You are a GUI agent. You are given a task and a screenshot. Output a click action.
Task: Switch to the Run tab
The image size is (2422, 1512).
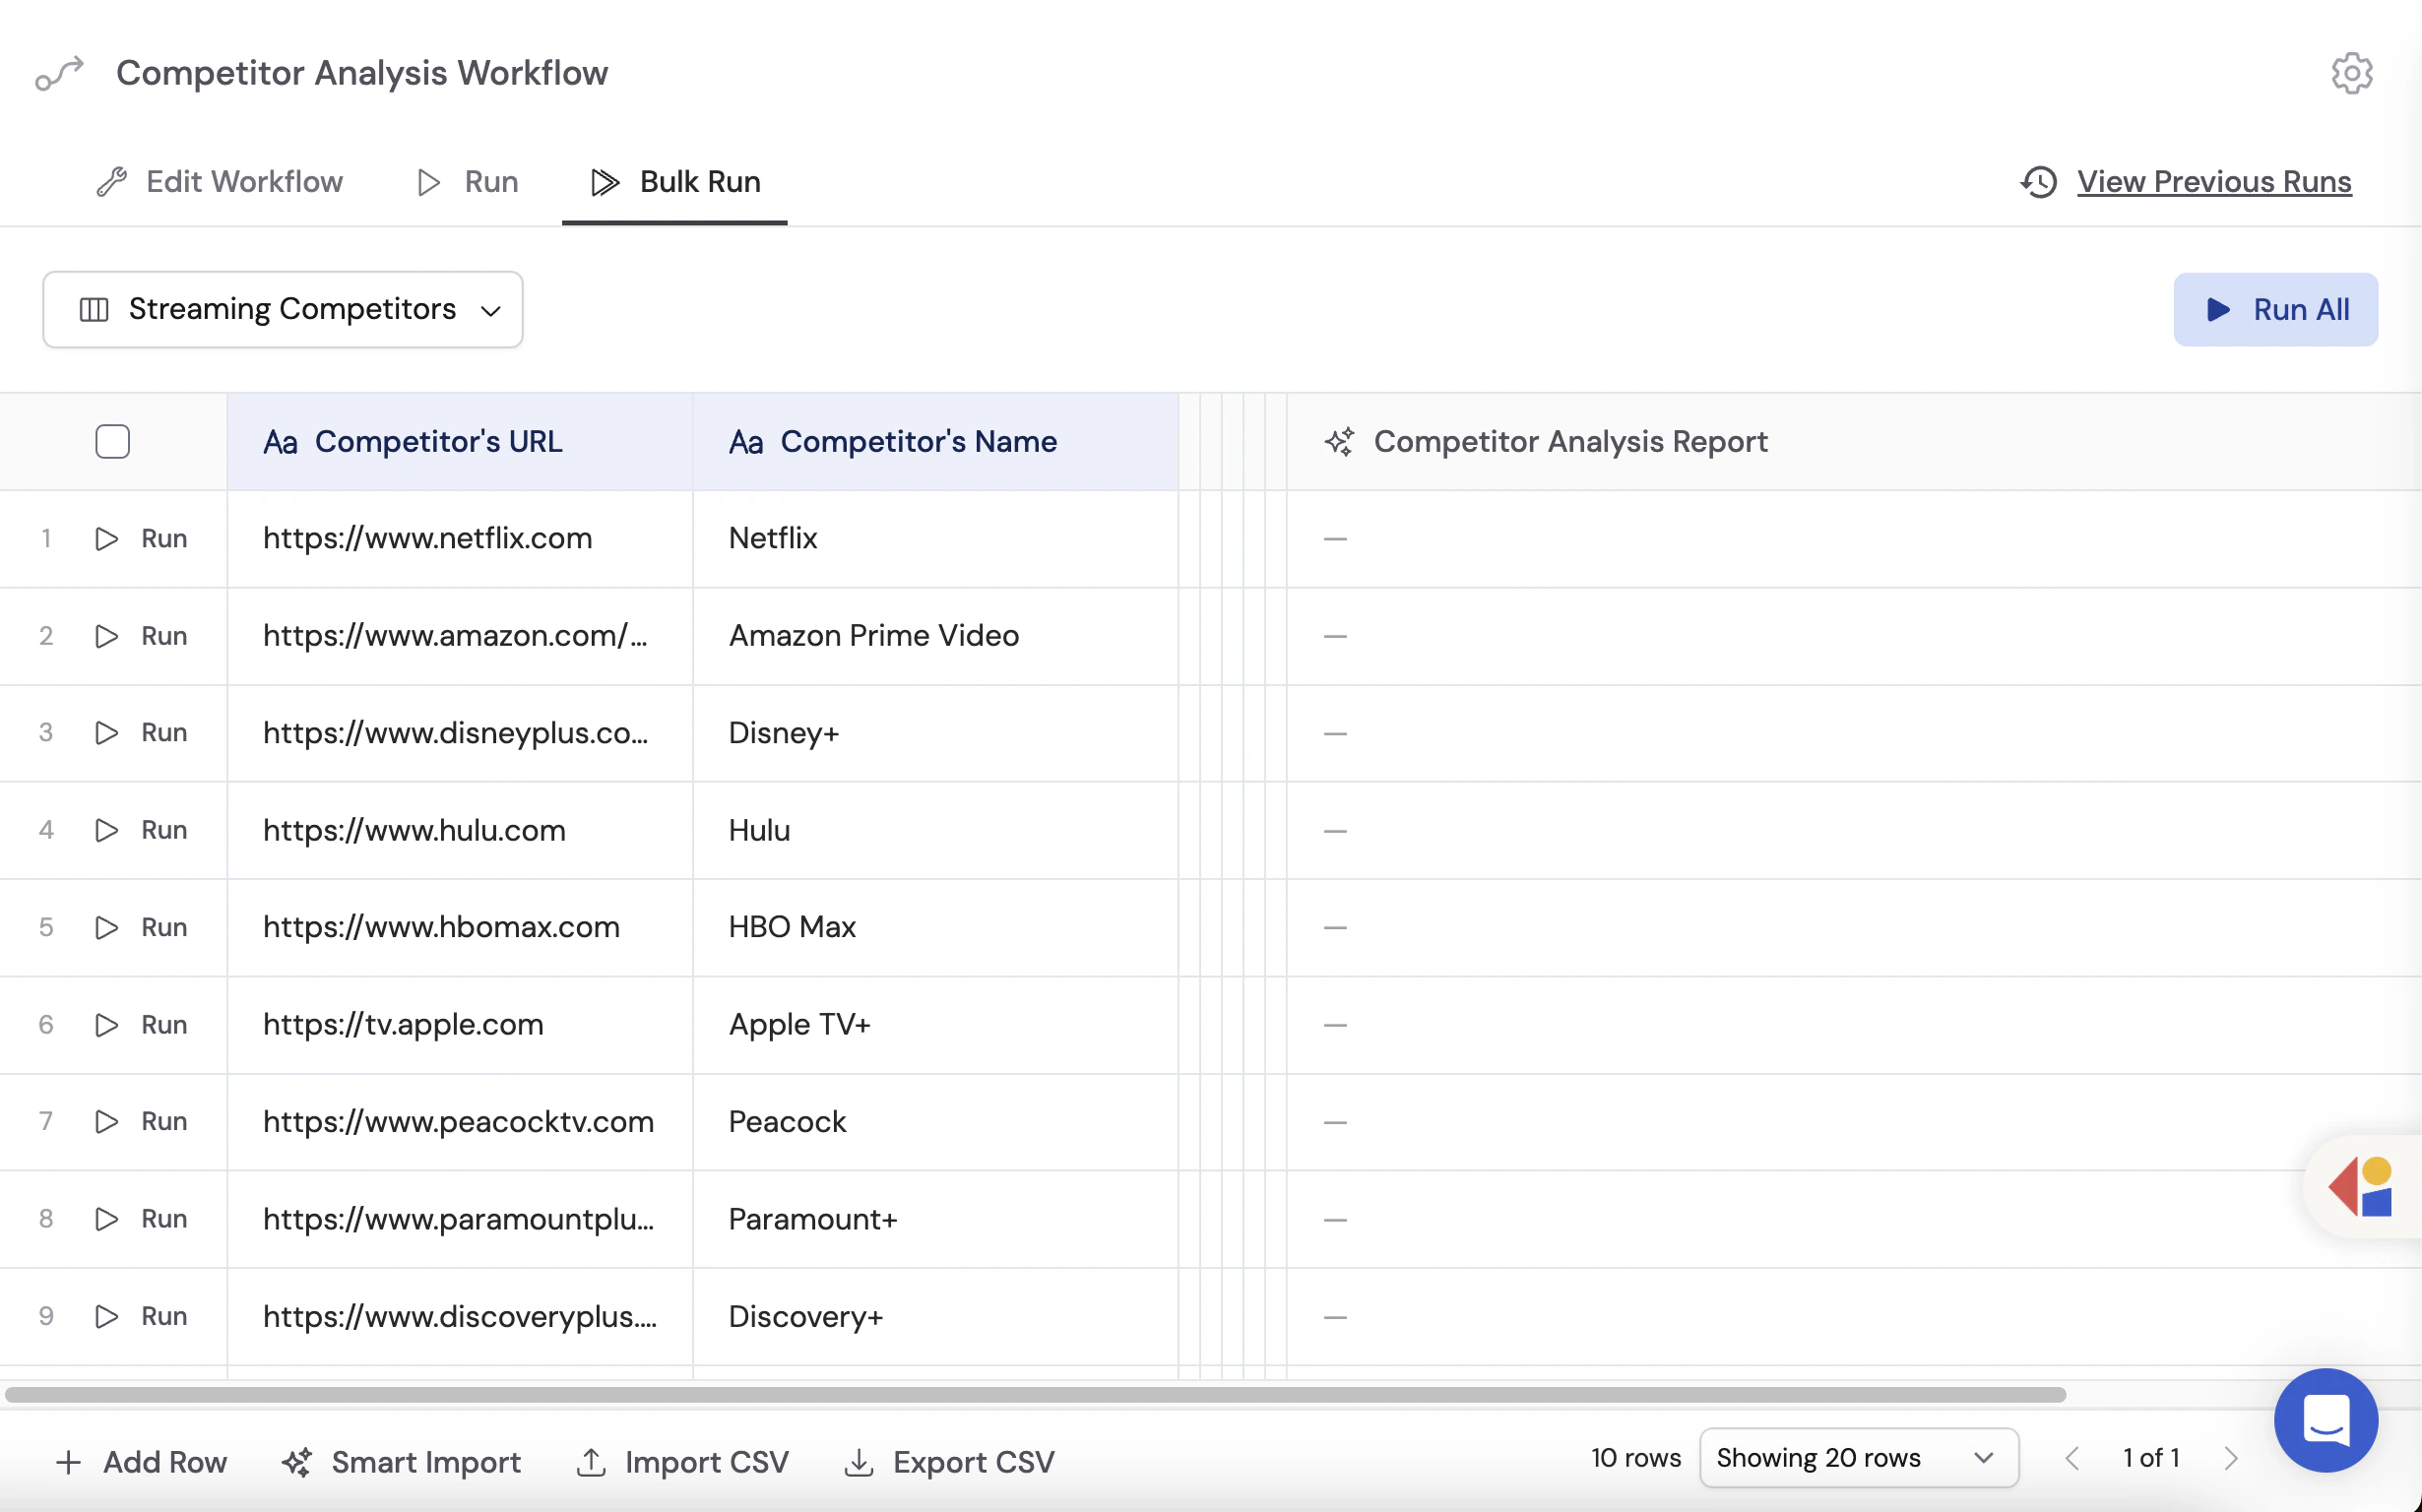click(467, 182)
